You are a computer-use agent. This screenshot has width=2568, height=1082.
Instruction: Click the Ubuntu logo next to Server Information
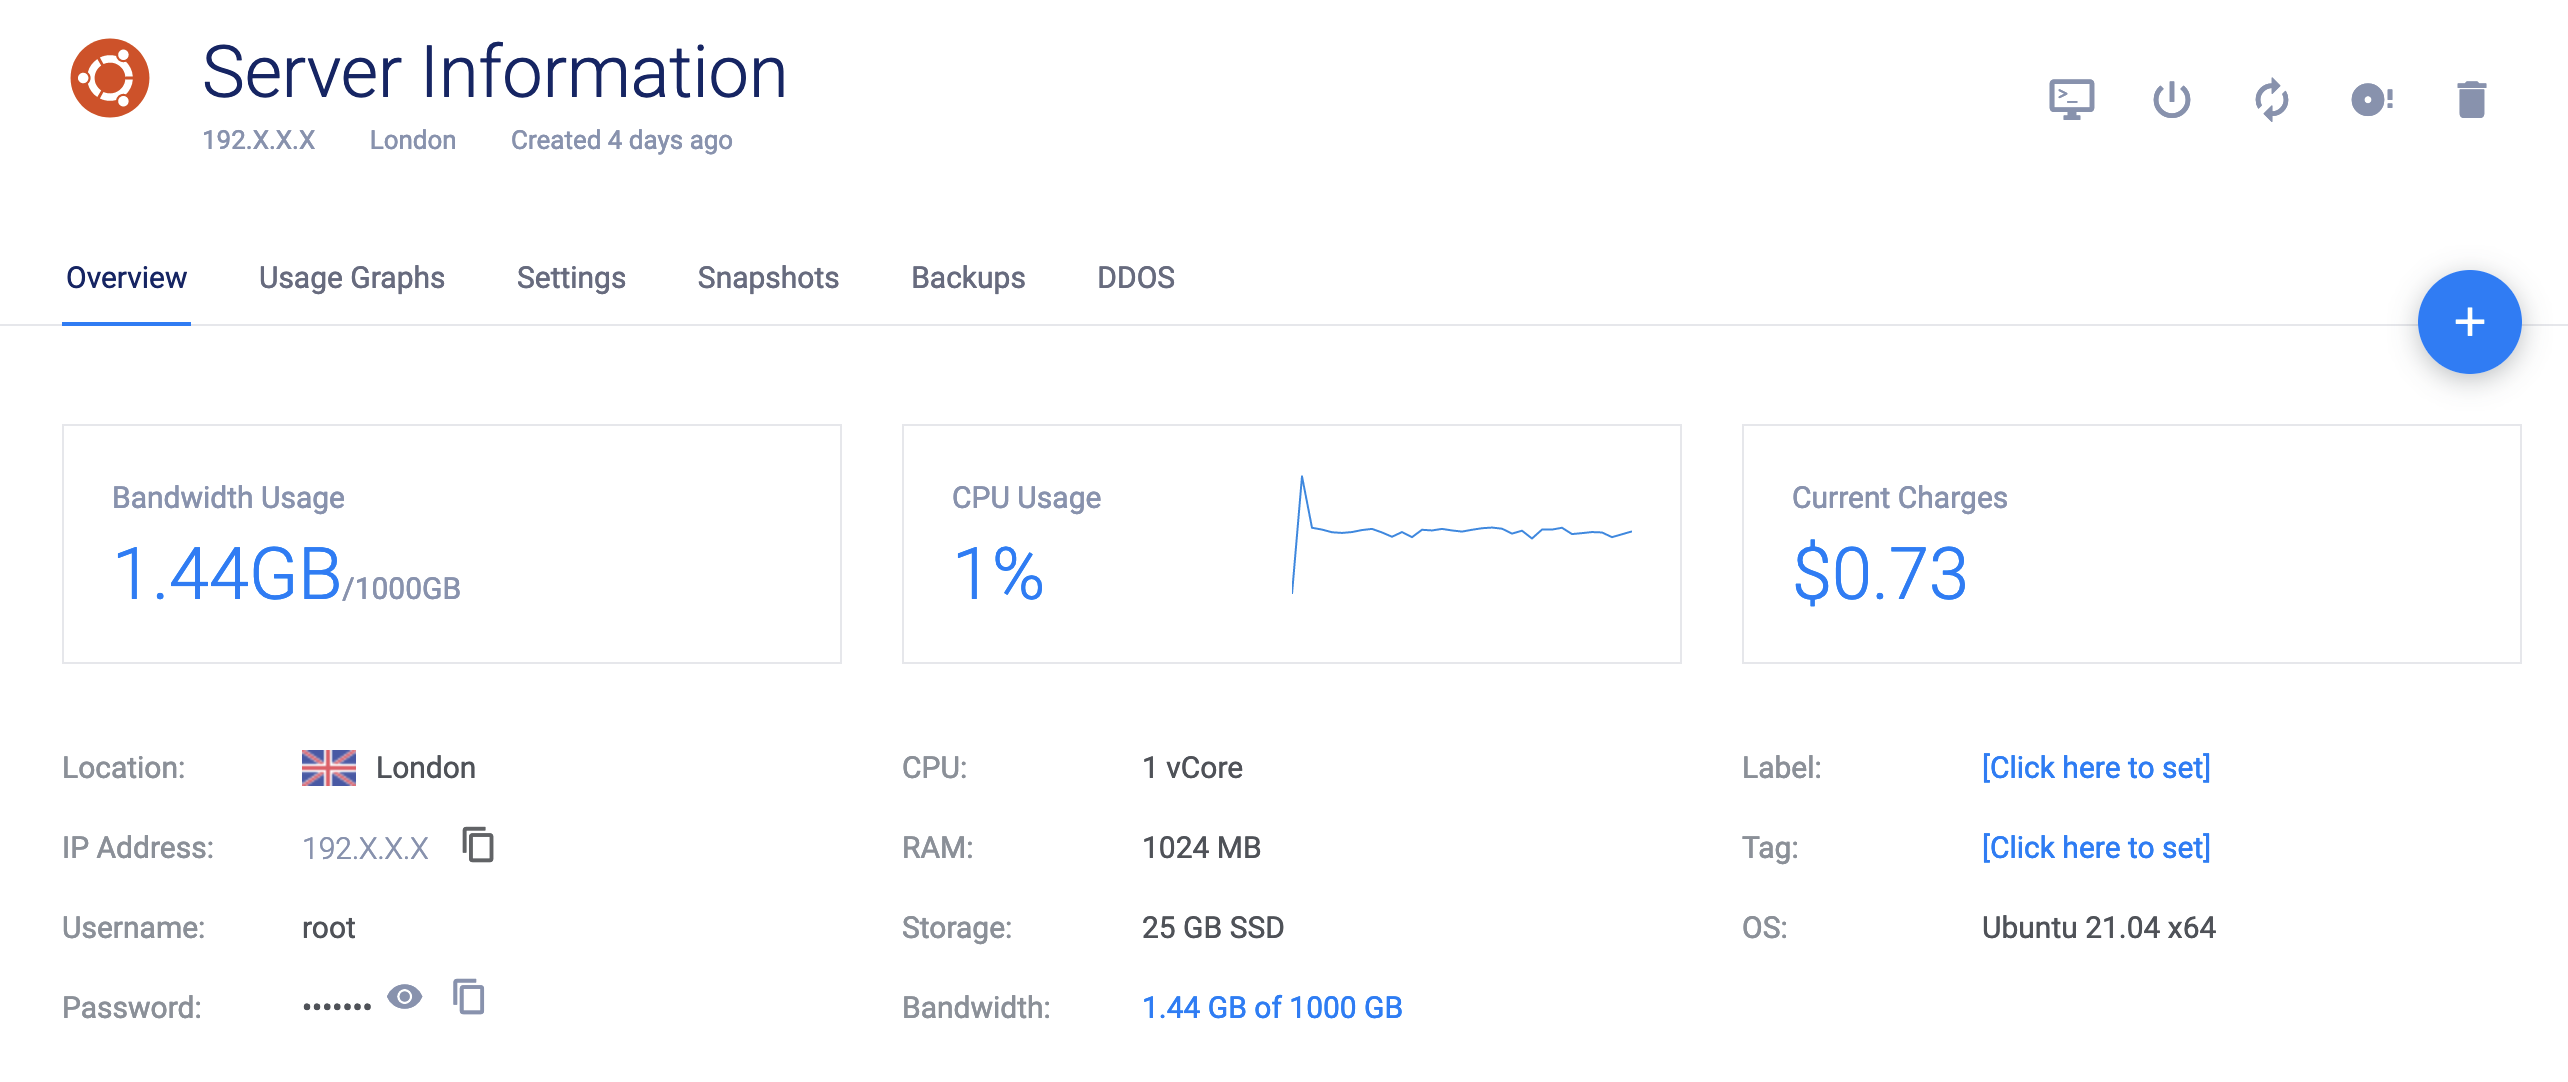coord(110,76)
